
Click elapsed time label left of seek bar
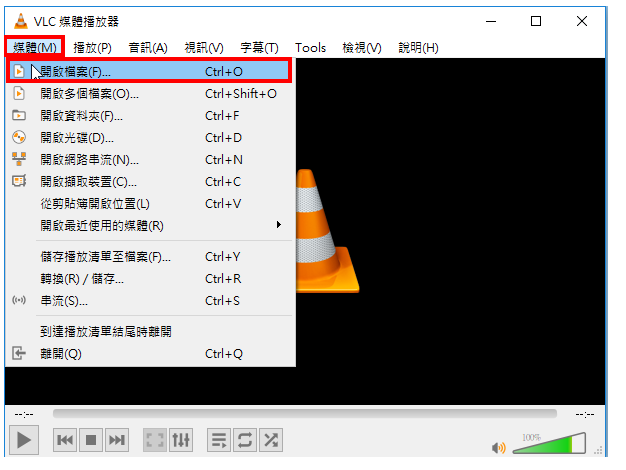(24, 414)
